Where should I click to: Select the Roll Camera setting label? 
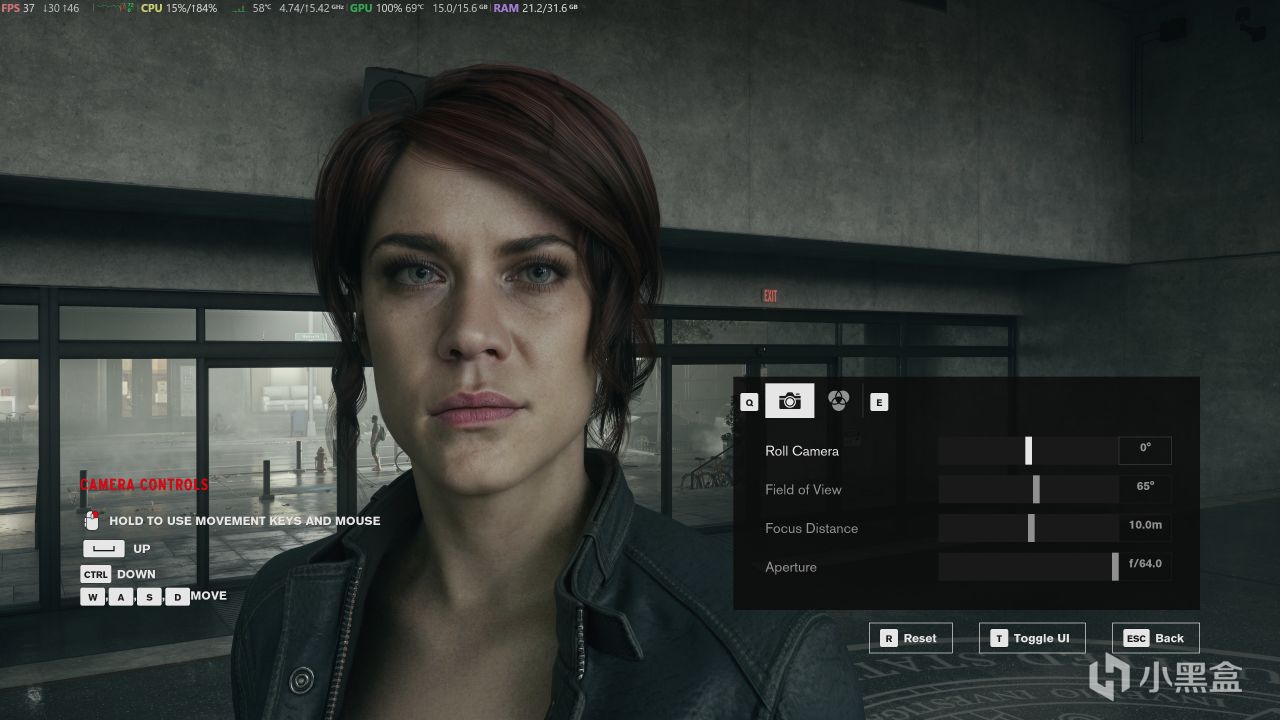point(802,451)
